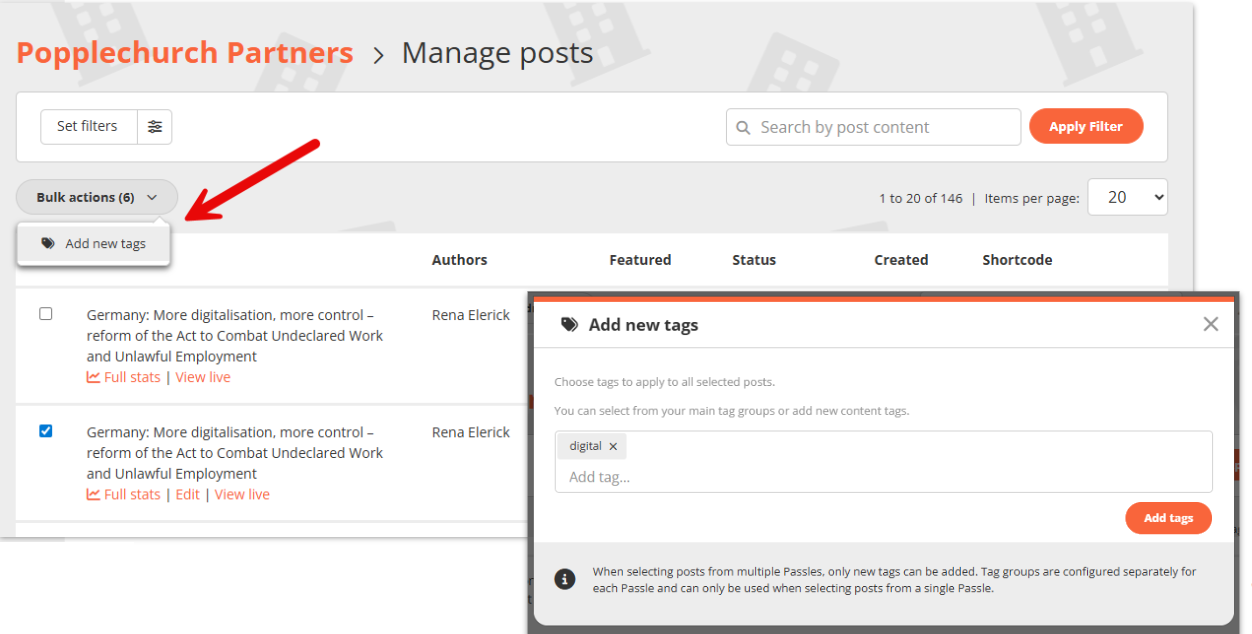Image resolution: width=1252 pixels, height=634 pixels.
Task: Click the filter sliders icon
Action: (154, 127)
